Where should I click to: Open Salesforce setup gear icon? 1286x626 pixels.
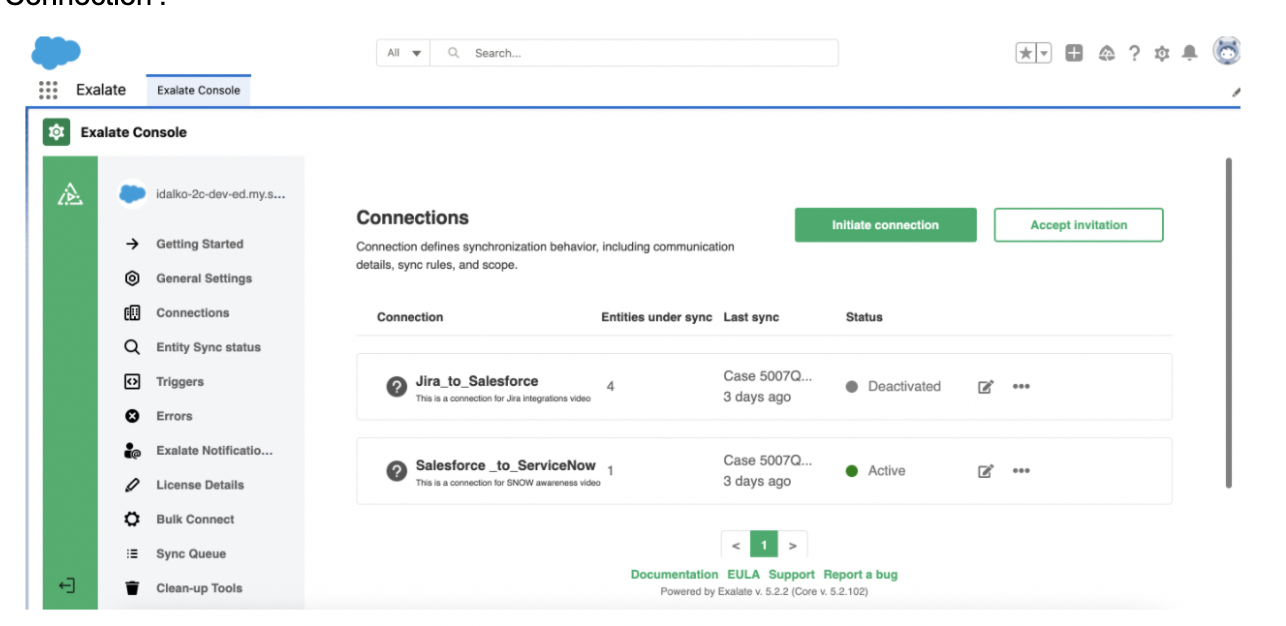click(x=1162, y=54)
